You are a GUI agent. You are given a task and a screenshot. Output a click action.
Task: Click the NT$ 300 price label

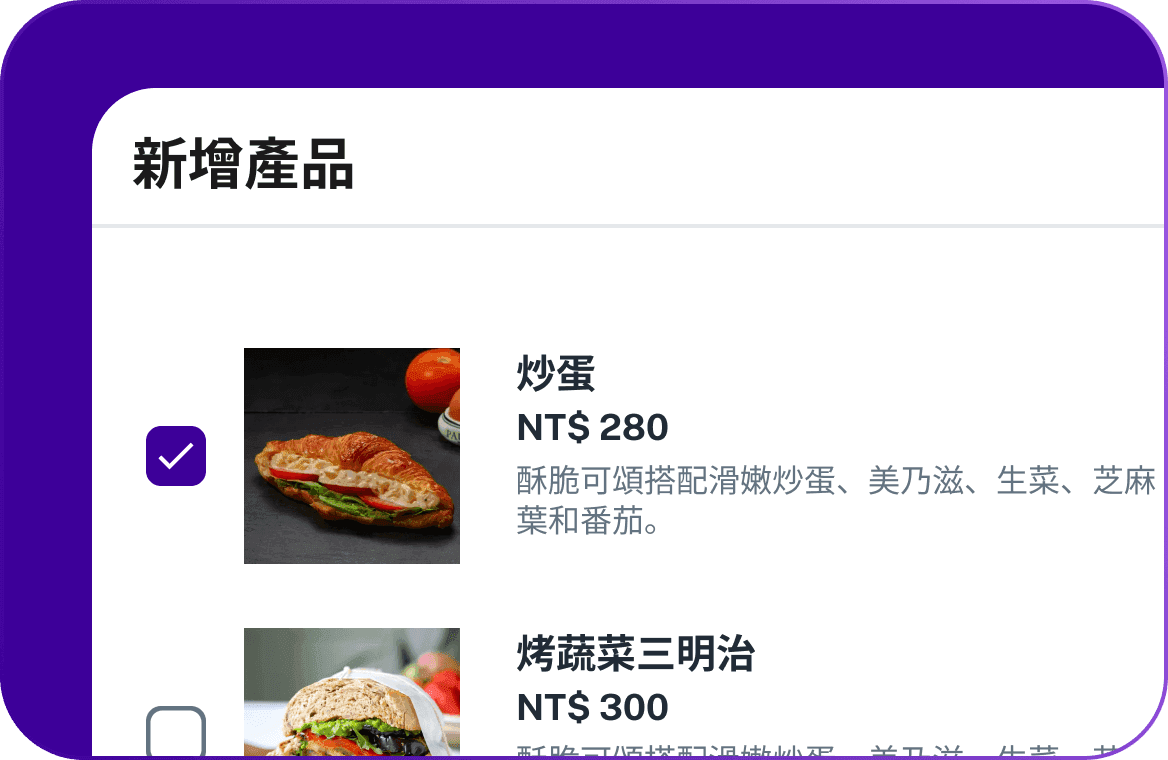coord(592,707)
